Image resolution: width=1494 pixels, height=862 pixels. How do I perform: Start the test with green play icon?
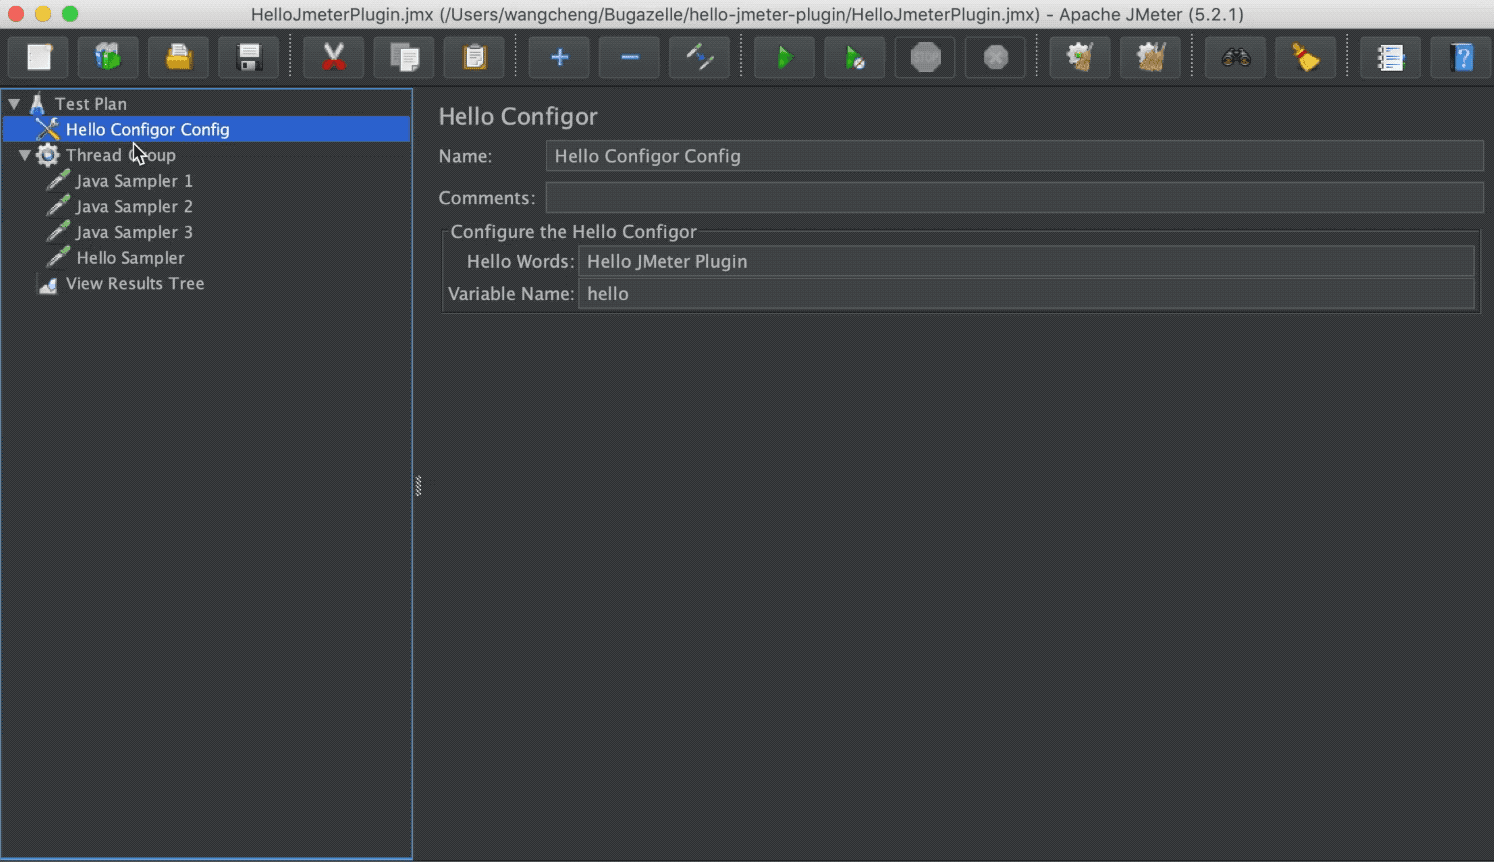click(x=784, y=57)
